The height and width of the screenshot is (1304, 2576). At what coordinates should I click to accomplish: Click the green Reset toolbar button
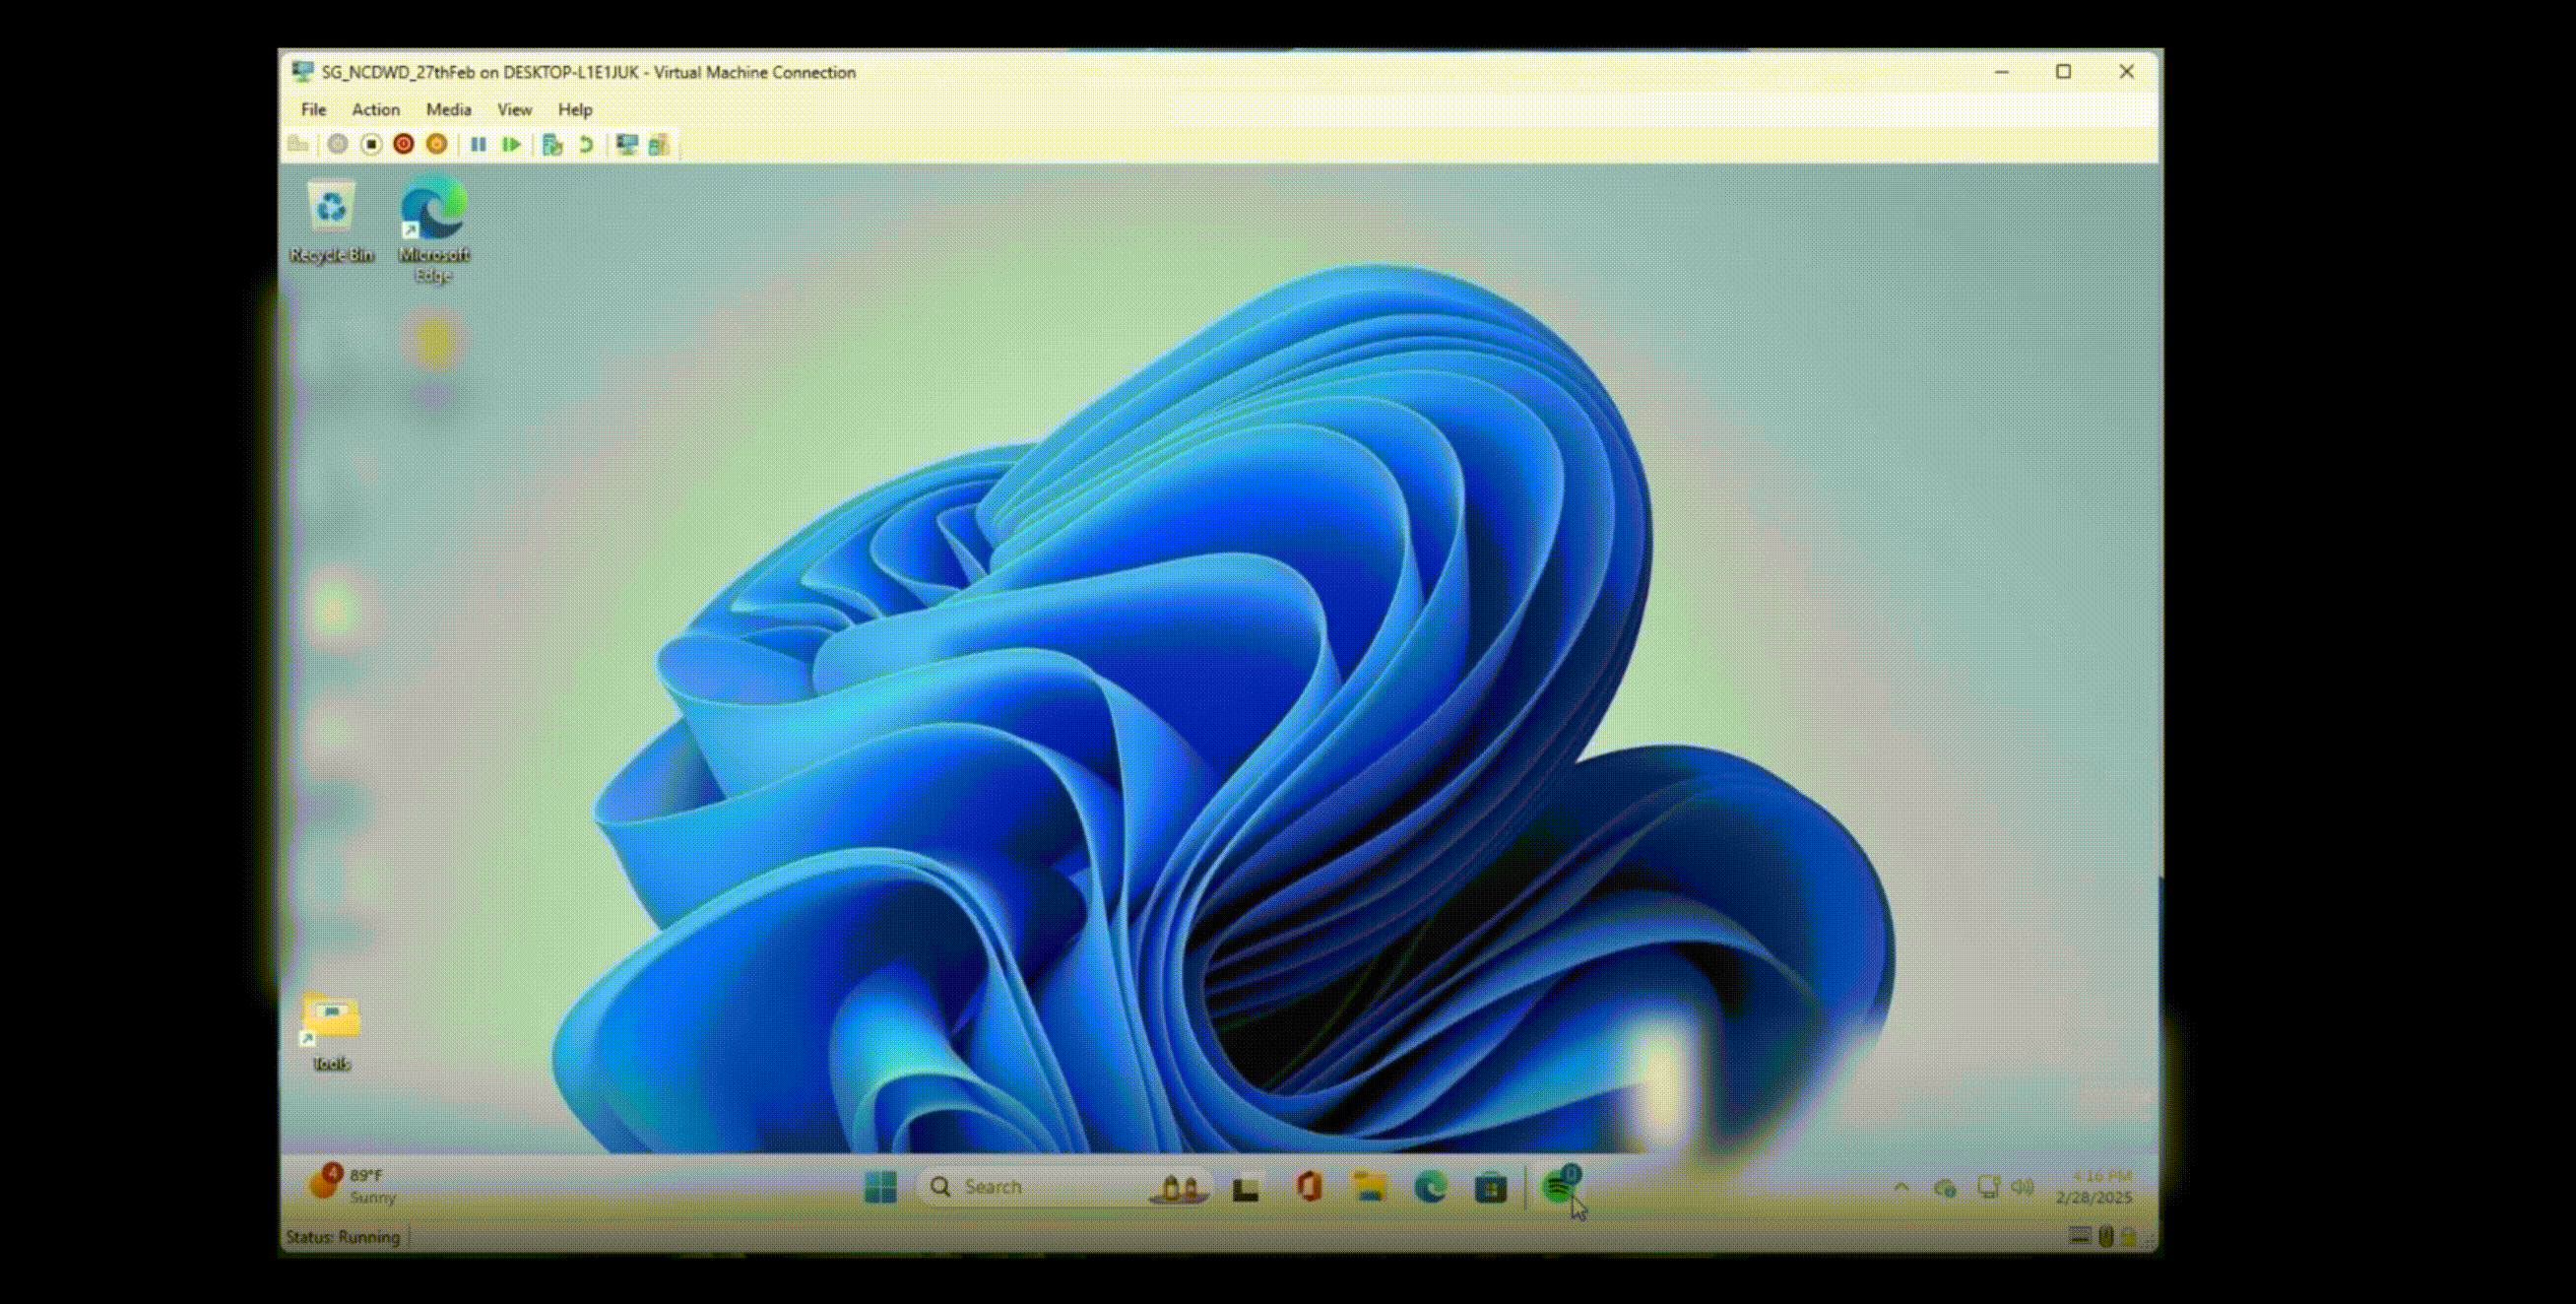click(x=511, y=144)
